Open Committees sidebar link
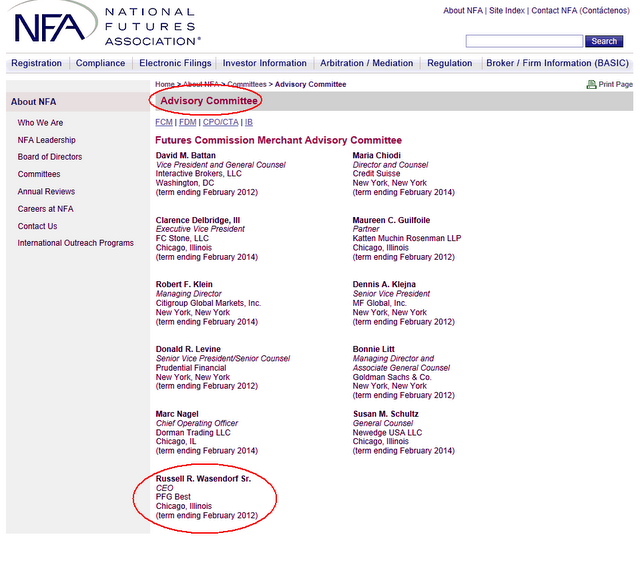640x563 pixels. (x=39, y=174)
